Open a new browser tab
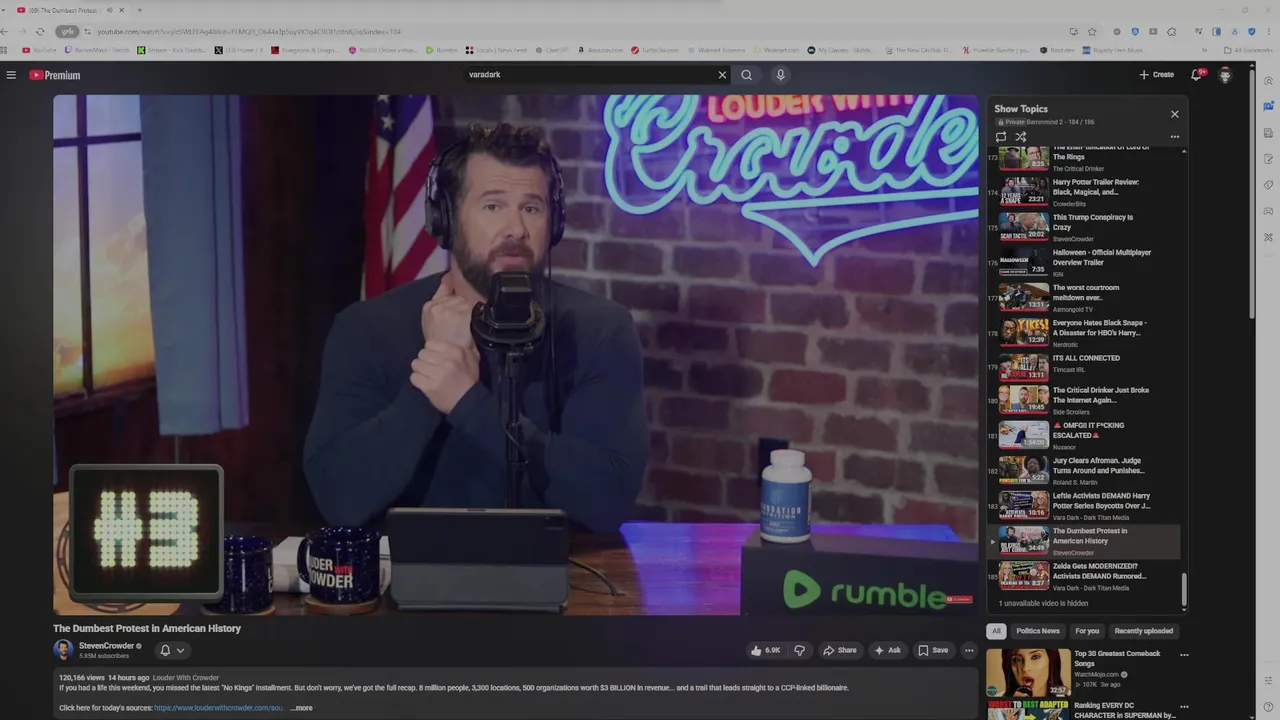1280x720 pixels. (139, 10)
